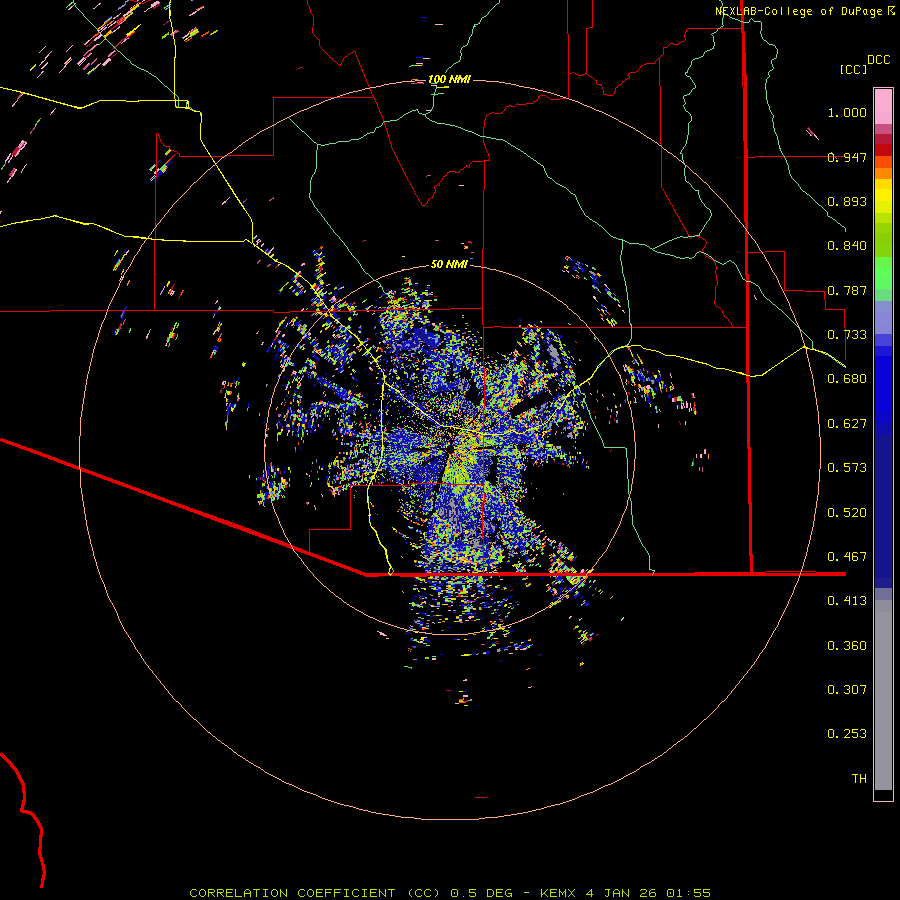This screenshot has width=900, height=900.
Task: Click the Correlation Coefficient KEMX caption
Action: pyautogui.click(x=450, y=893)
